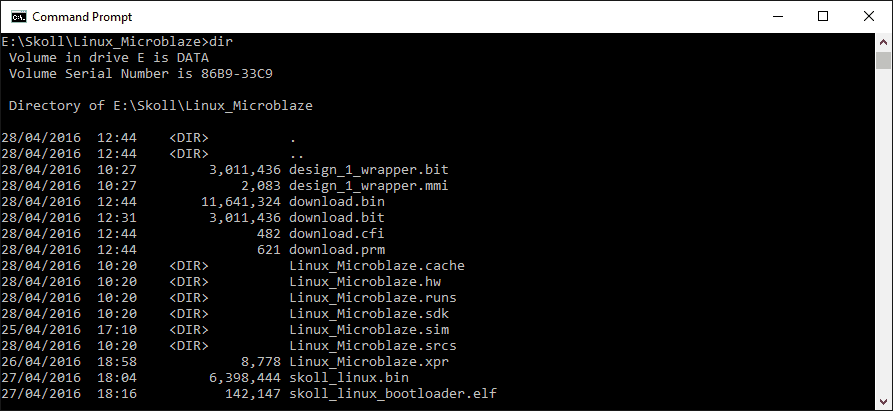Close the Command Prompt window
The image size is (893, 411).
[869, 16]
